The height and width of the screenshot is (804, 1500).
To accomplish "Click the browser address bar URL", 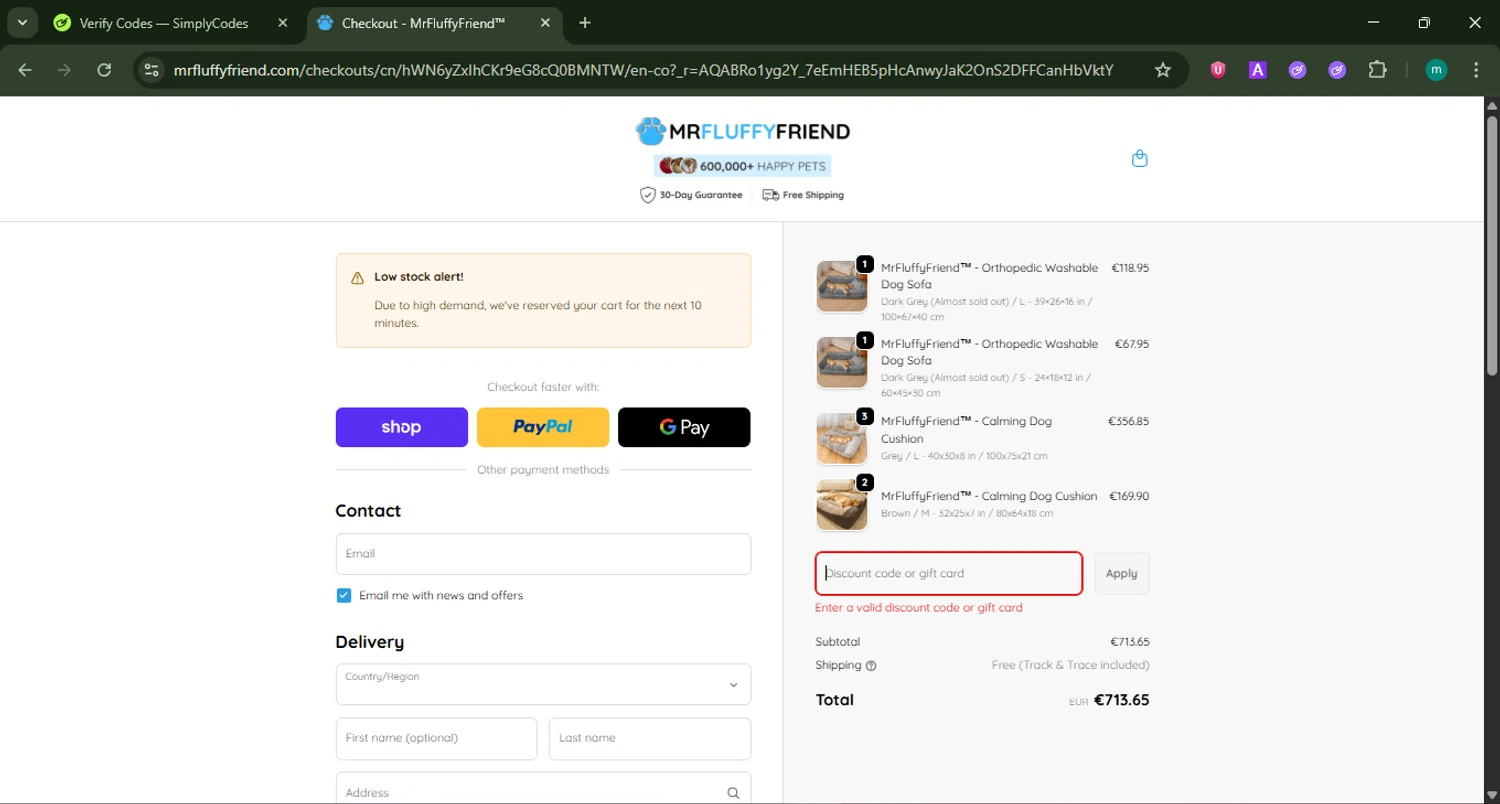I will coord(643,70).
